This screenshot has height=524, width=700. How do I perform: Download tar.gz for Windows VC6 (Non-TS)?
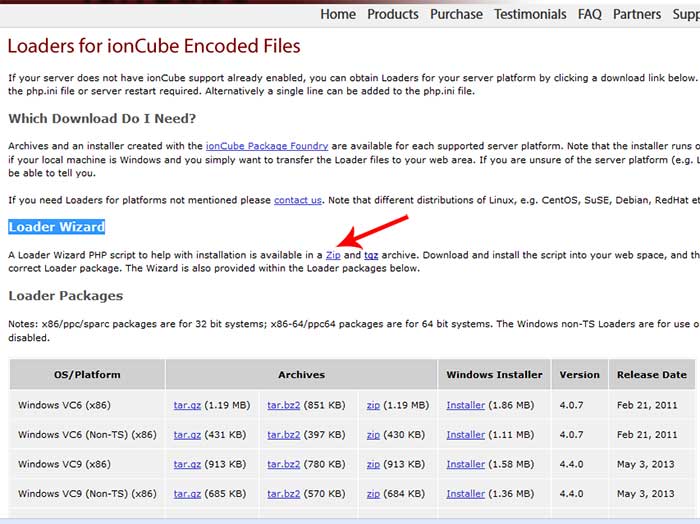(x=187, y=435)
